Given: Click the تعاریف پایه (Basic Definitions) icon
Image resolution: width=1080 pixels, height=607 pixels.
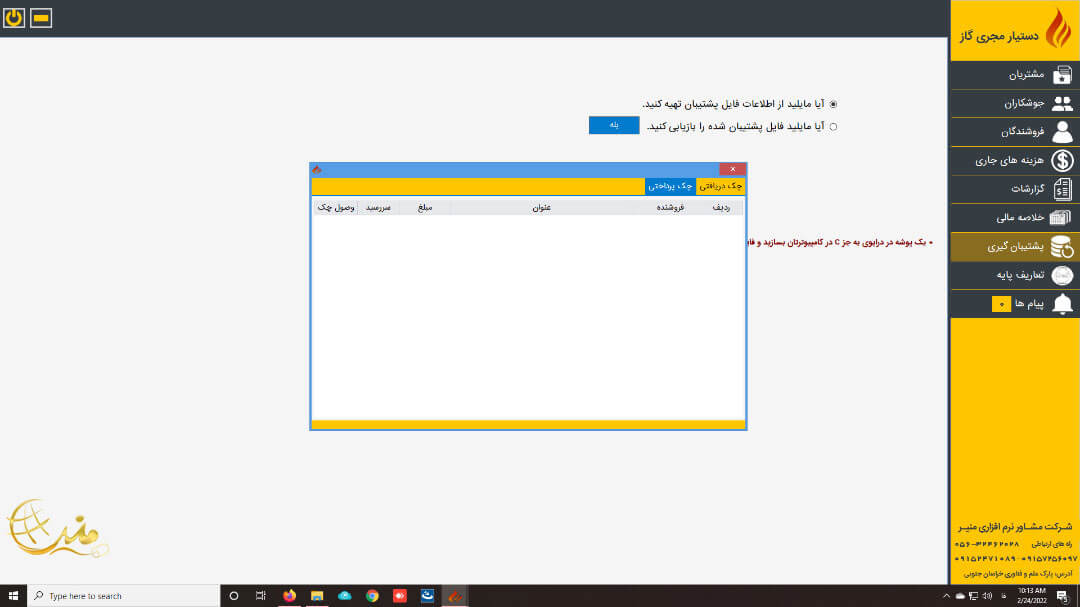Looking at the screenshot, I should tap(1063, 275).
